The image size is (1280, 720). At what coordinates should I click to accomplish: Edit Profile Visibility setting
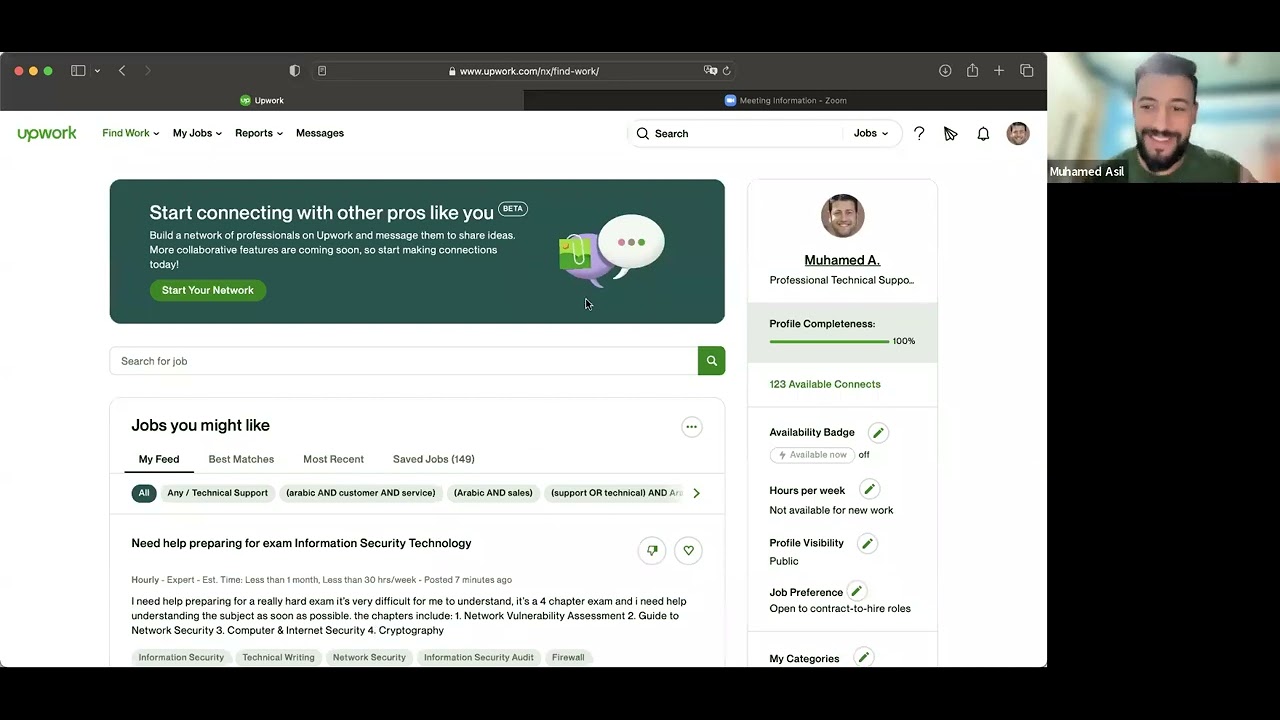click(x=867, y=543)
